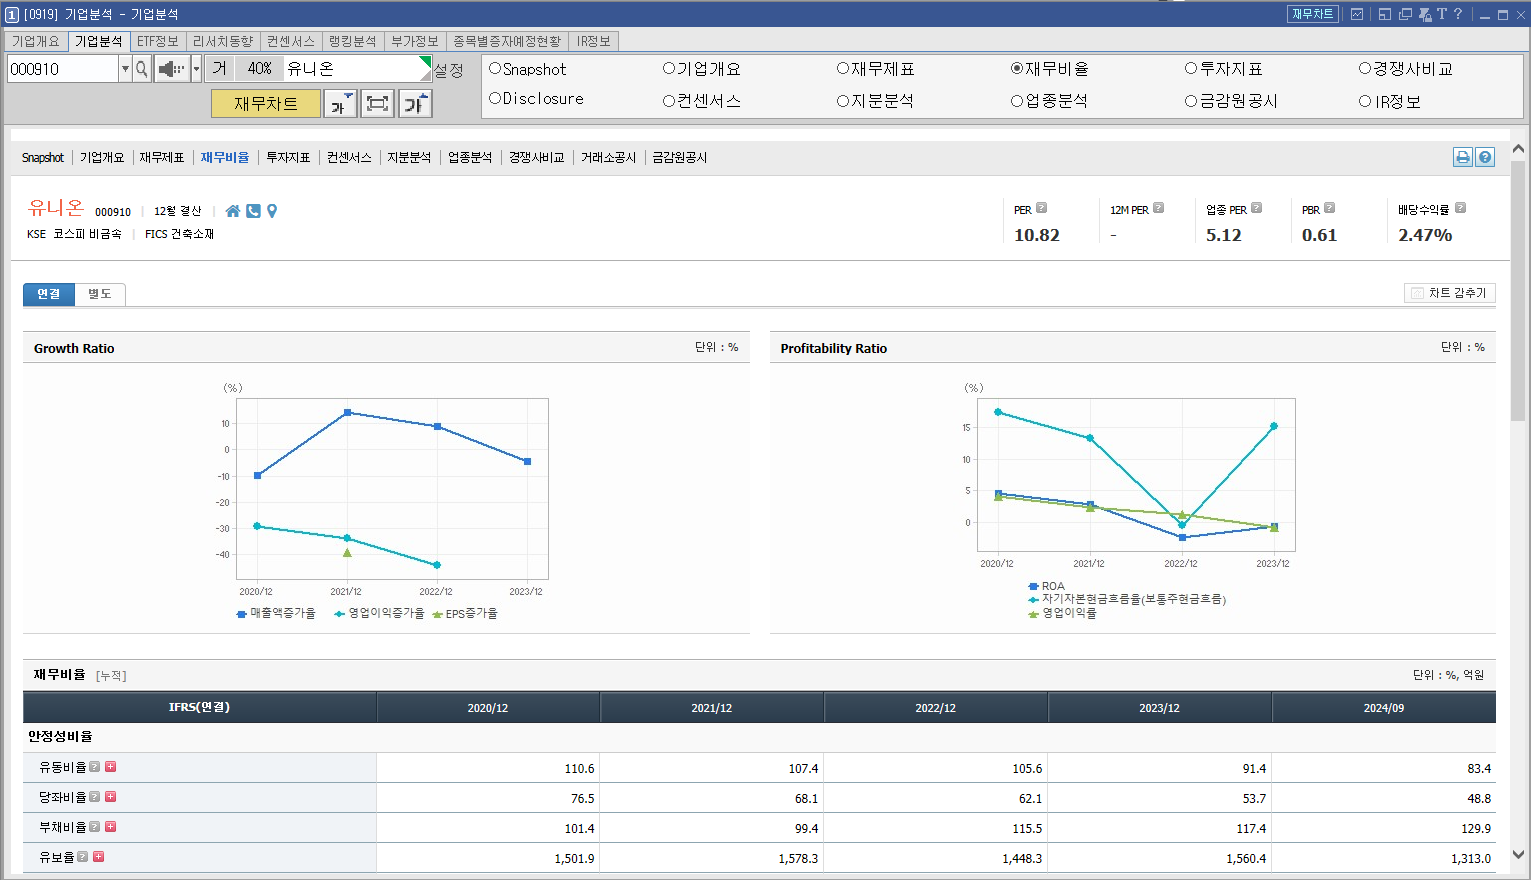Show 배당수익률 help tooltip icon
The height and width of the screenshot is (880, 1531).
tap(1460, 208)
